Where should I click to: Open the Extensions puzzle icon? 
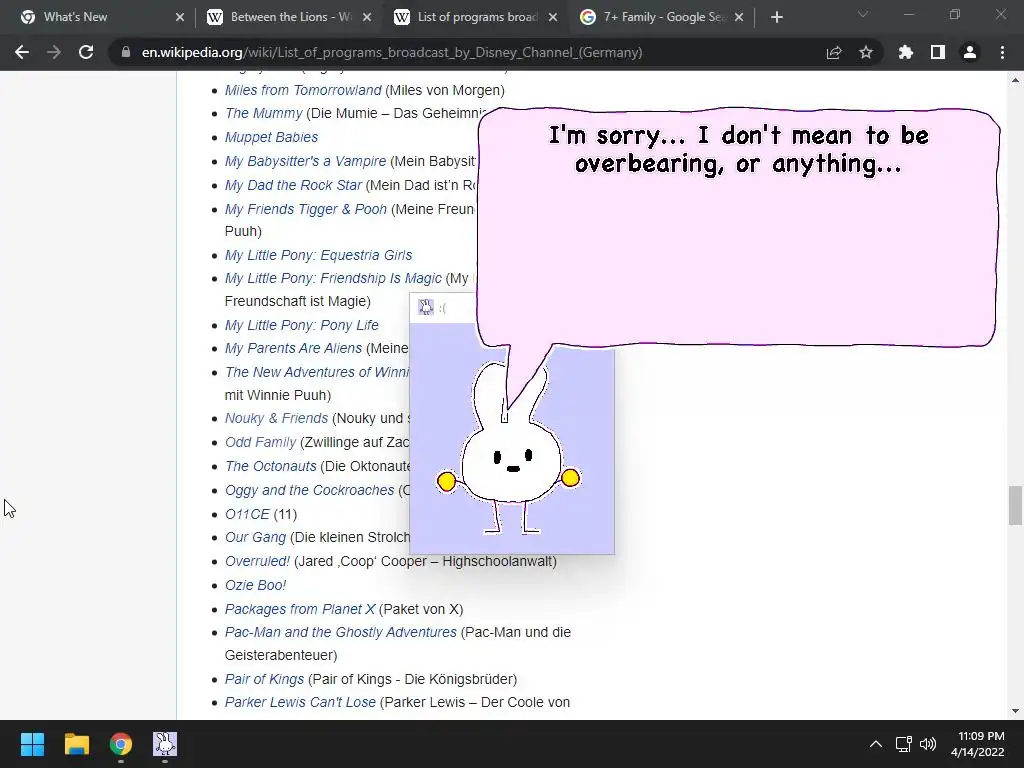[906, 52]
